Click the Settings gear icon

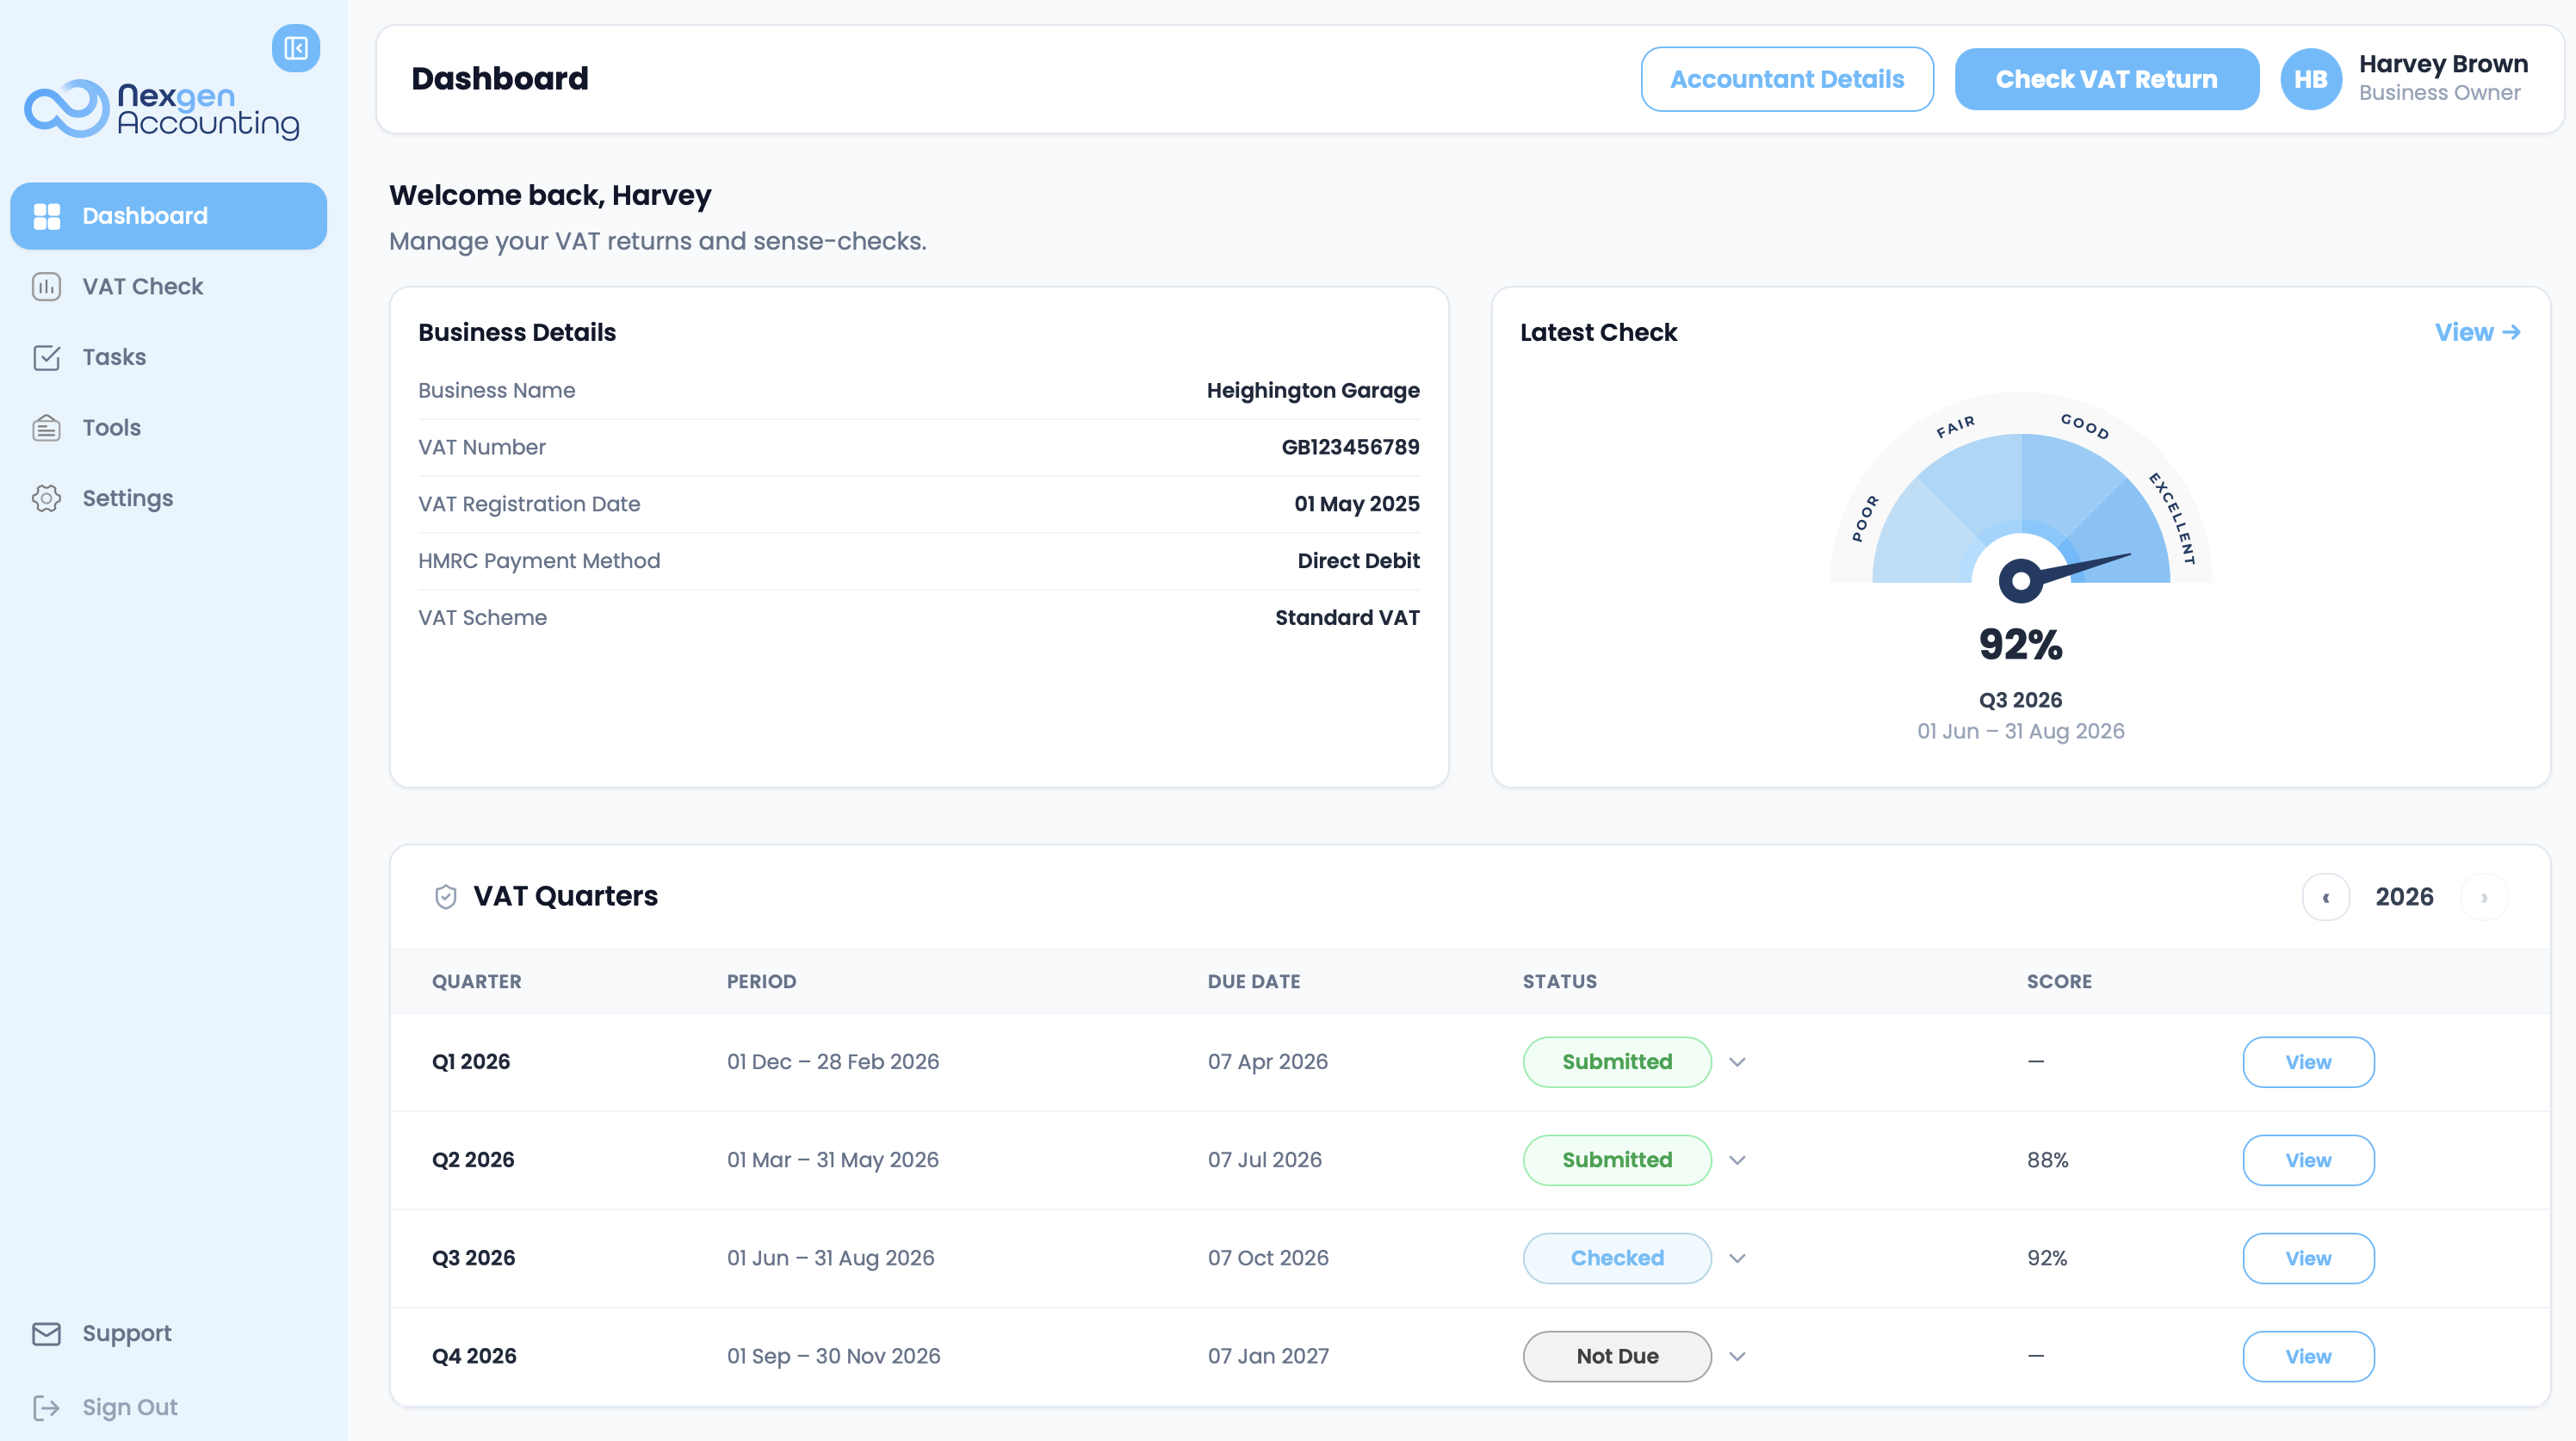pos(47,498)
